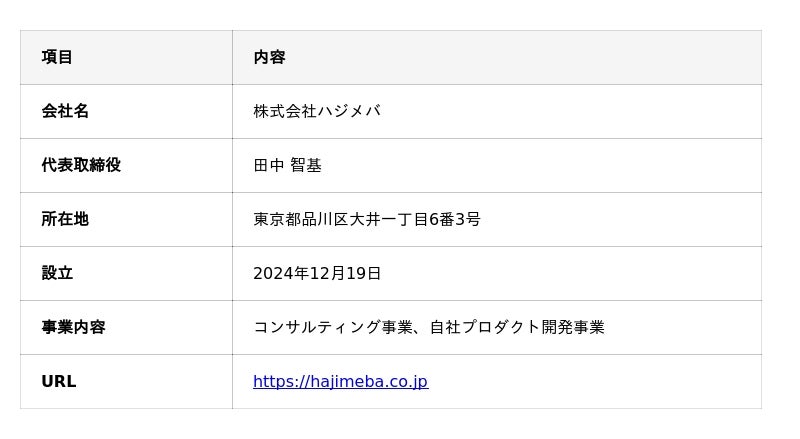This screenshot has width=800, height=439.
Task: Select the 設立 row label
Action: point(57,274)
